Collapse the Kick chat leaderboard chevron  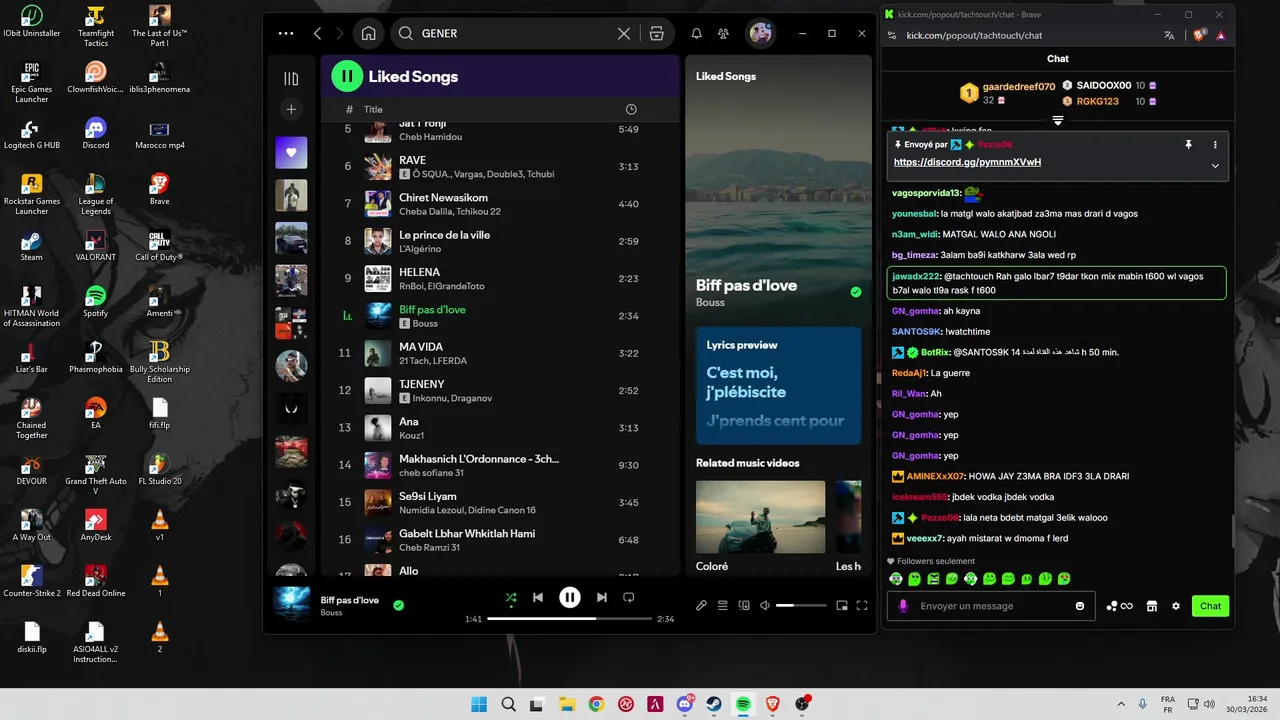pyautogui.click(x=1057, y=120)
